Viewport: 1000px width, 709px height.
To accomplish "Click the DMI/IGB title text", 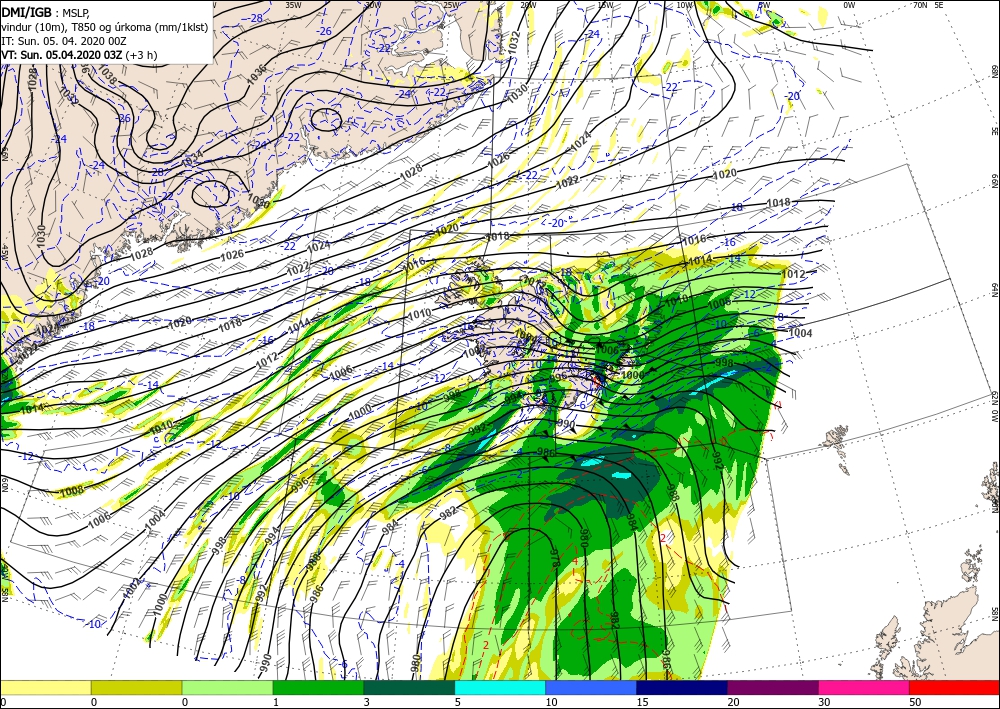I will pos(26,11).
